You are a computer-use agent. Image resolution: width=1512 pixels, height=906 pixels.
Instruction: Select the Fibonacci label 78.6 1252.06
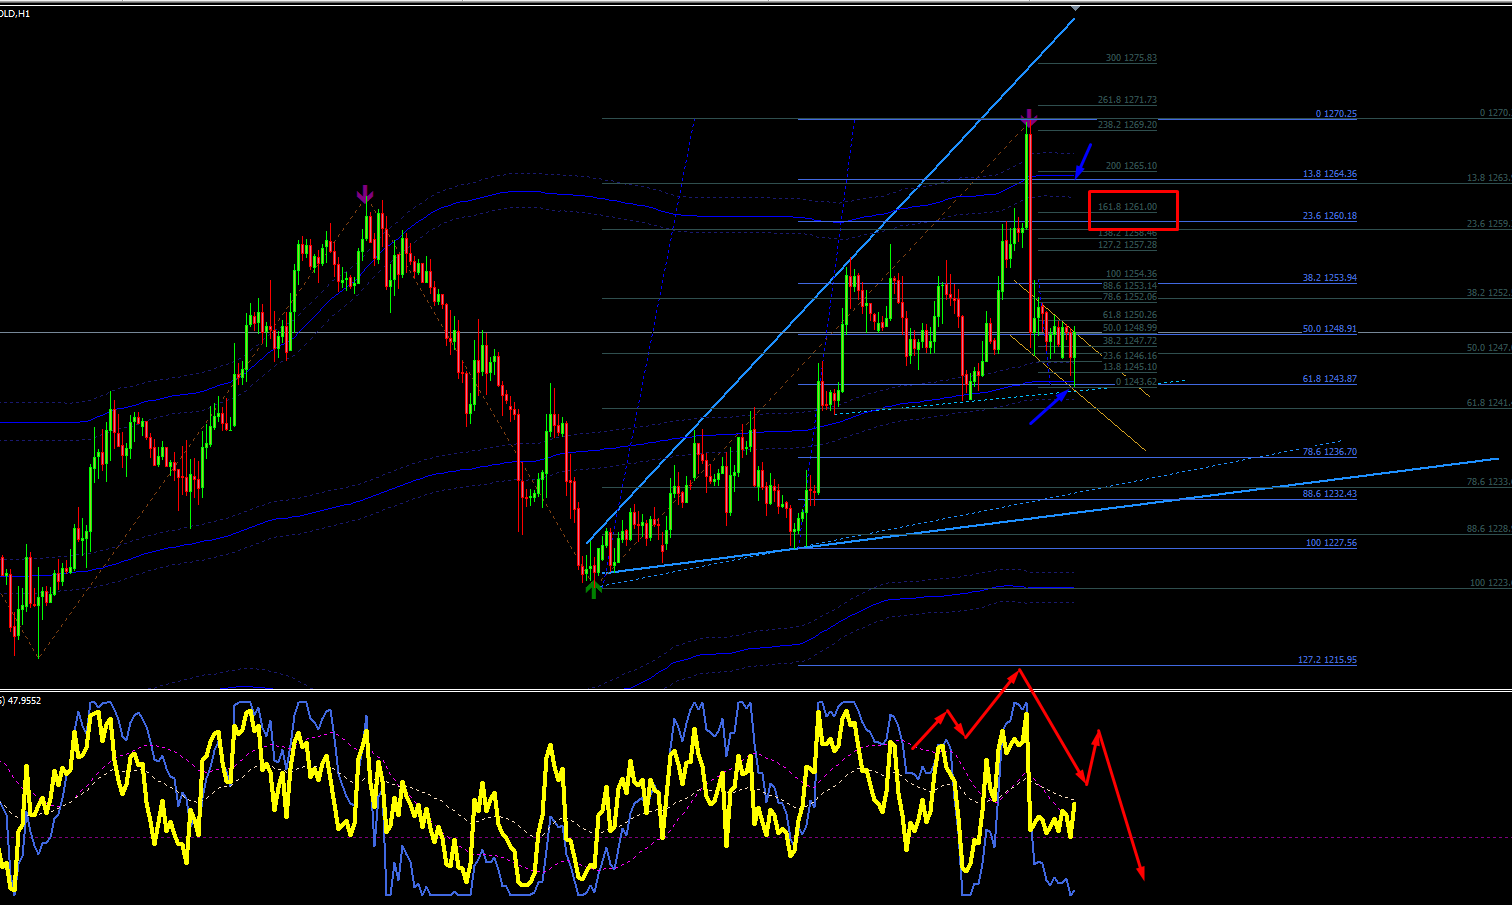1129,297
